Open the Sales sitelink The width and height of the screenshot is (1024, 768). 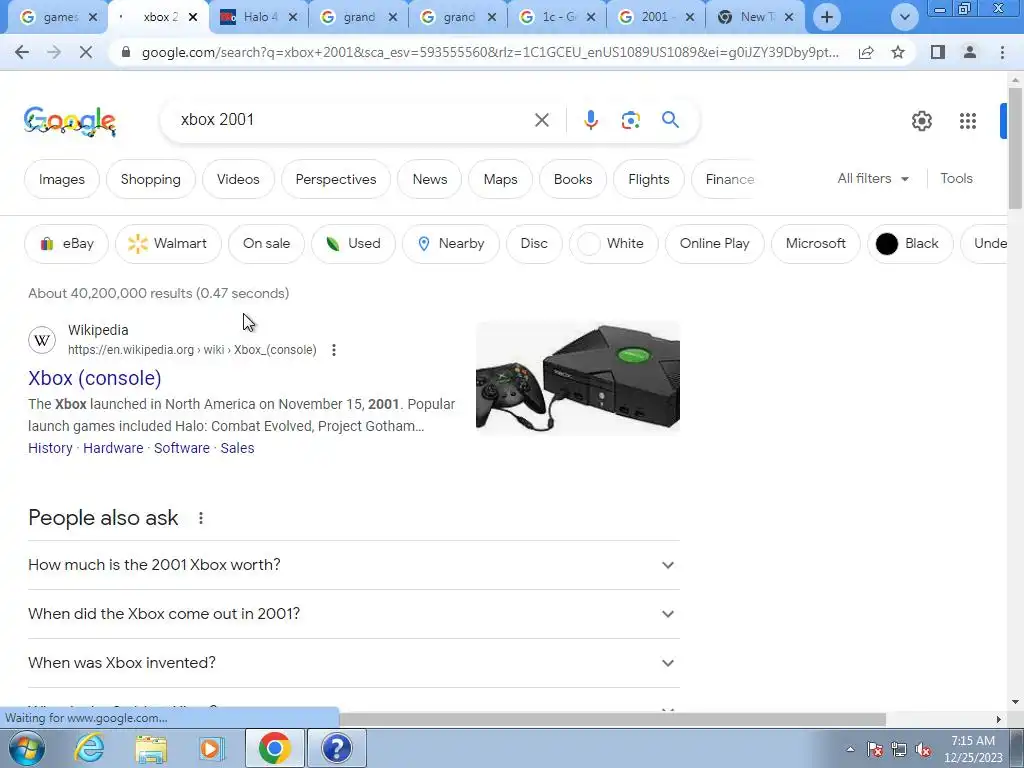[x=237, y=448]
